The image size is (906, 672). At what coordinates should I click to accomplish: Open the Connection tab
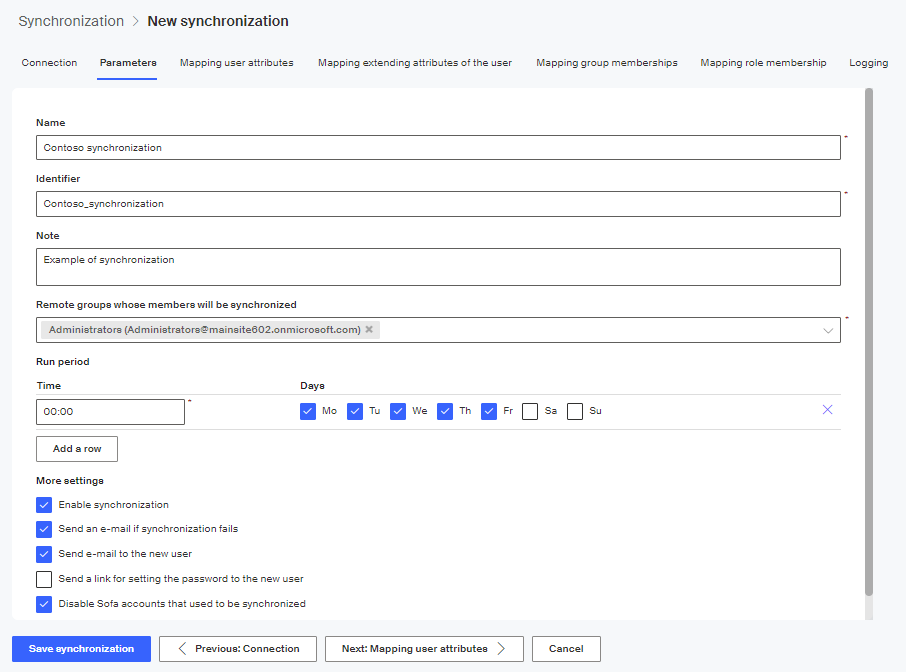pos(49,63)
